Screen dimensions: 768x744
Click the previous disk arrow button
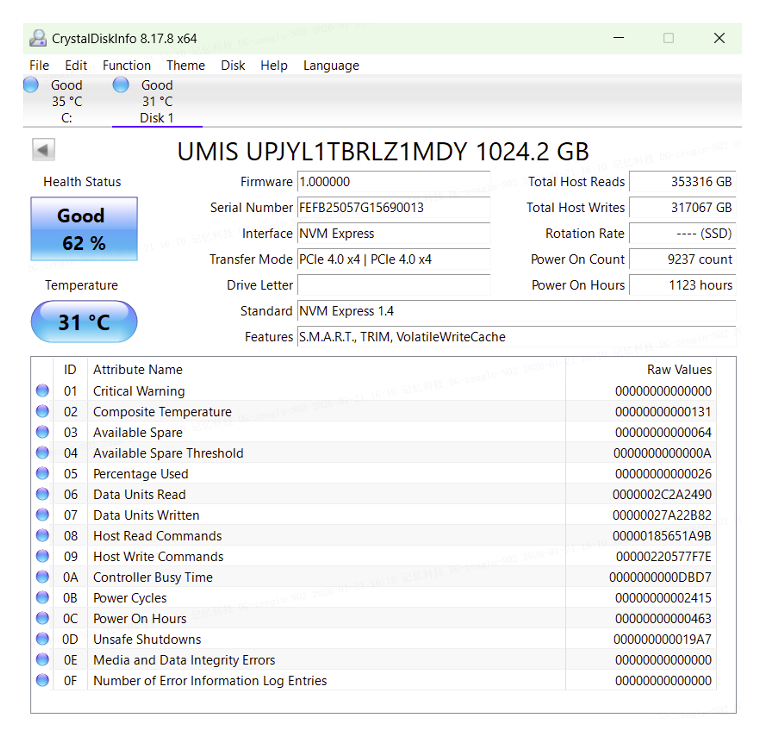[44, 149]
